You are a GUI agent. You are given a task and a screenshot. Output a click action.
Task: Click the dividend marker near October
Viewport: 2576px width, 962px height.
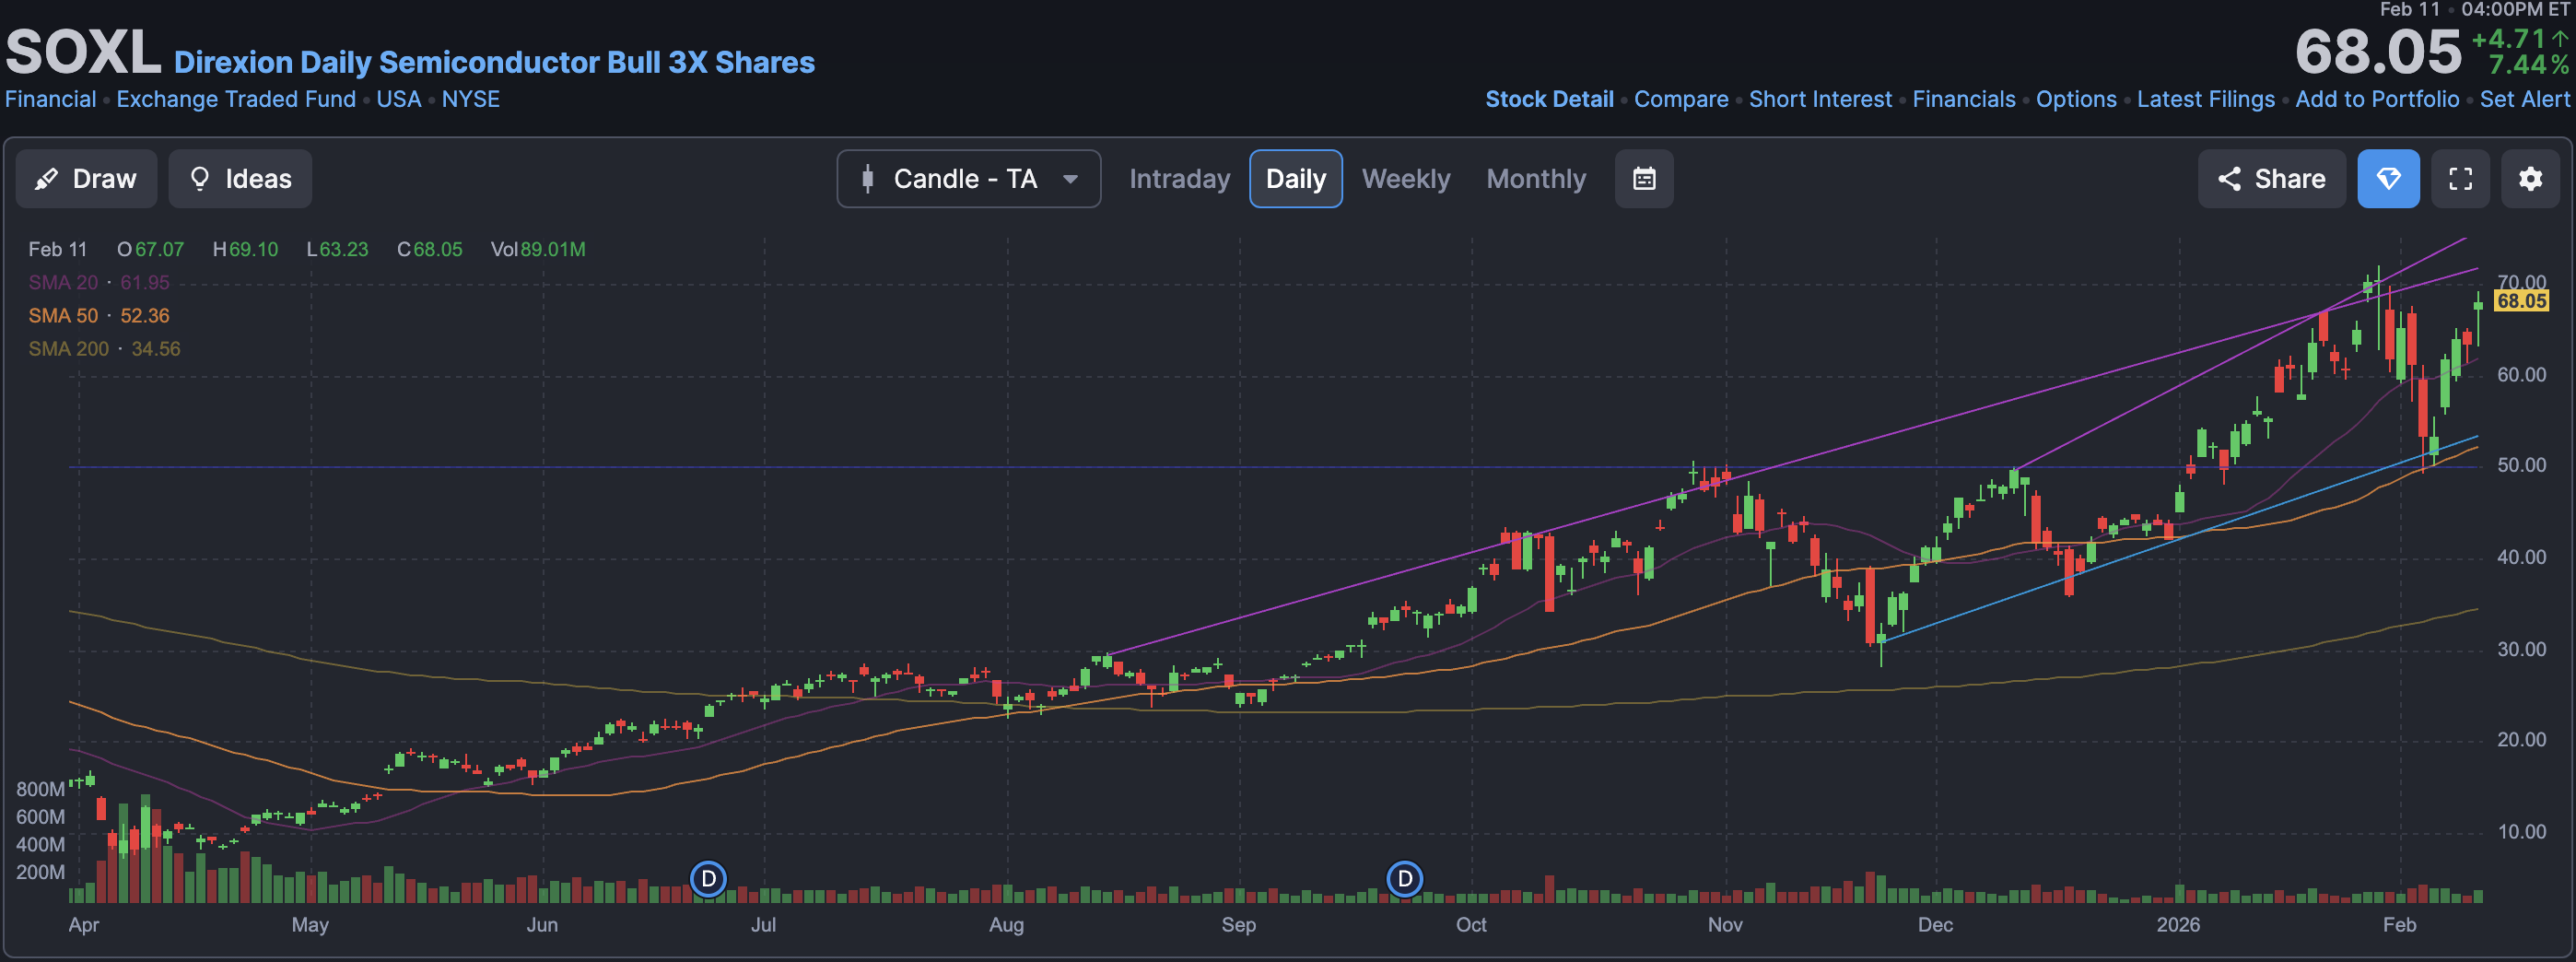(x=1404, y=879)
